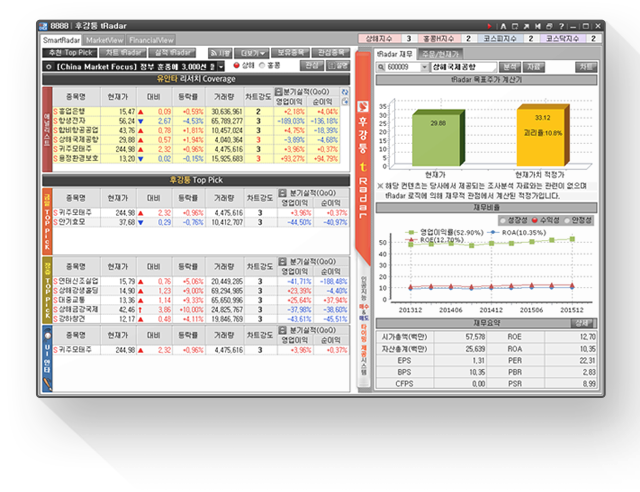Click the magnifier search icon next to 600009

pyautogui.click(x=381, y=67)
